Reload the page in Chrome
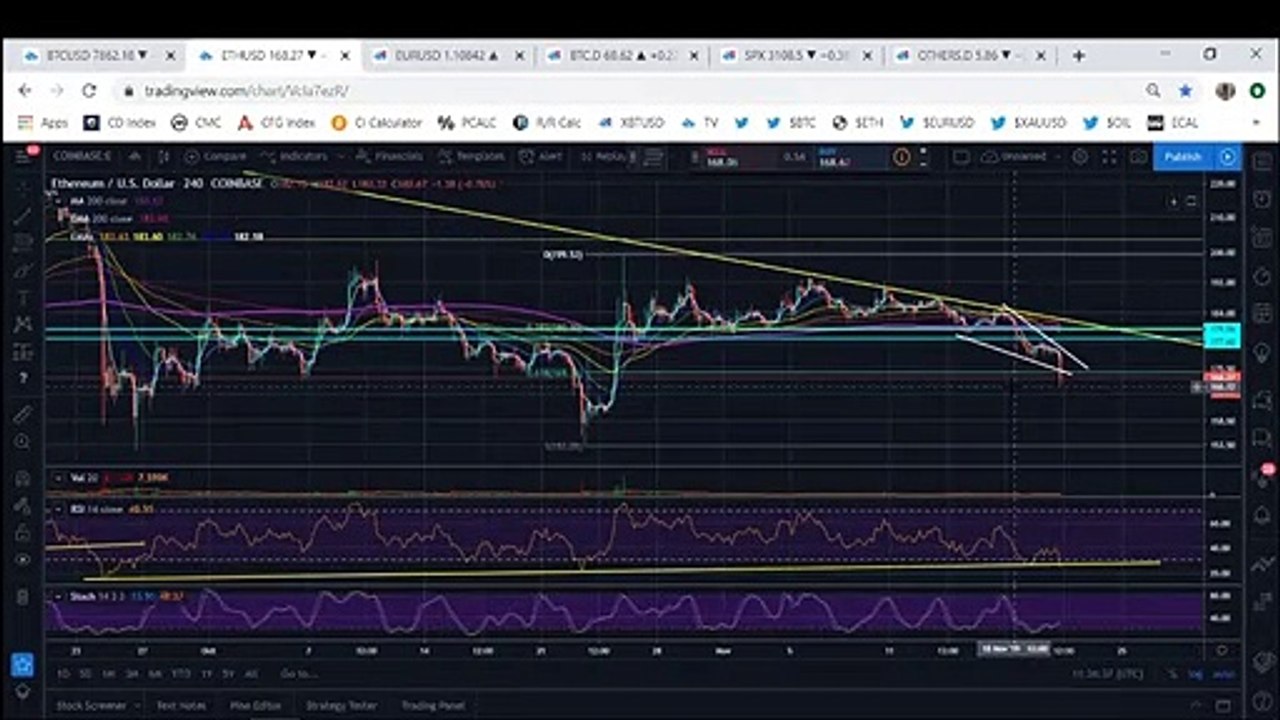Screen dimensions: 1280x720 point(88,91)
